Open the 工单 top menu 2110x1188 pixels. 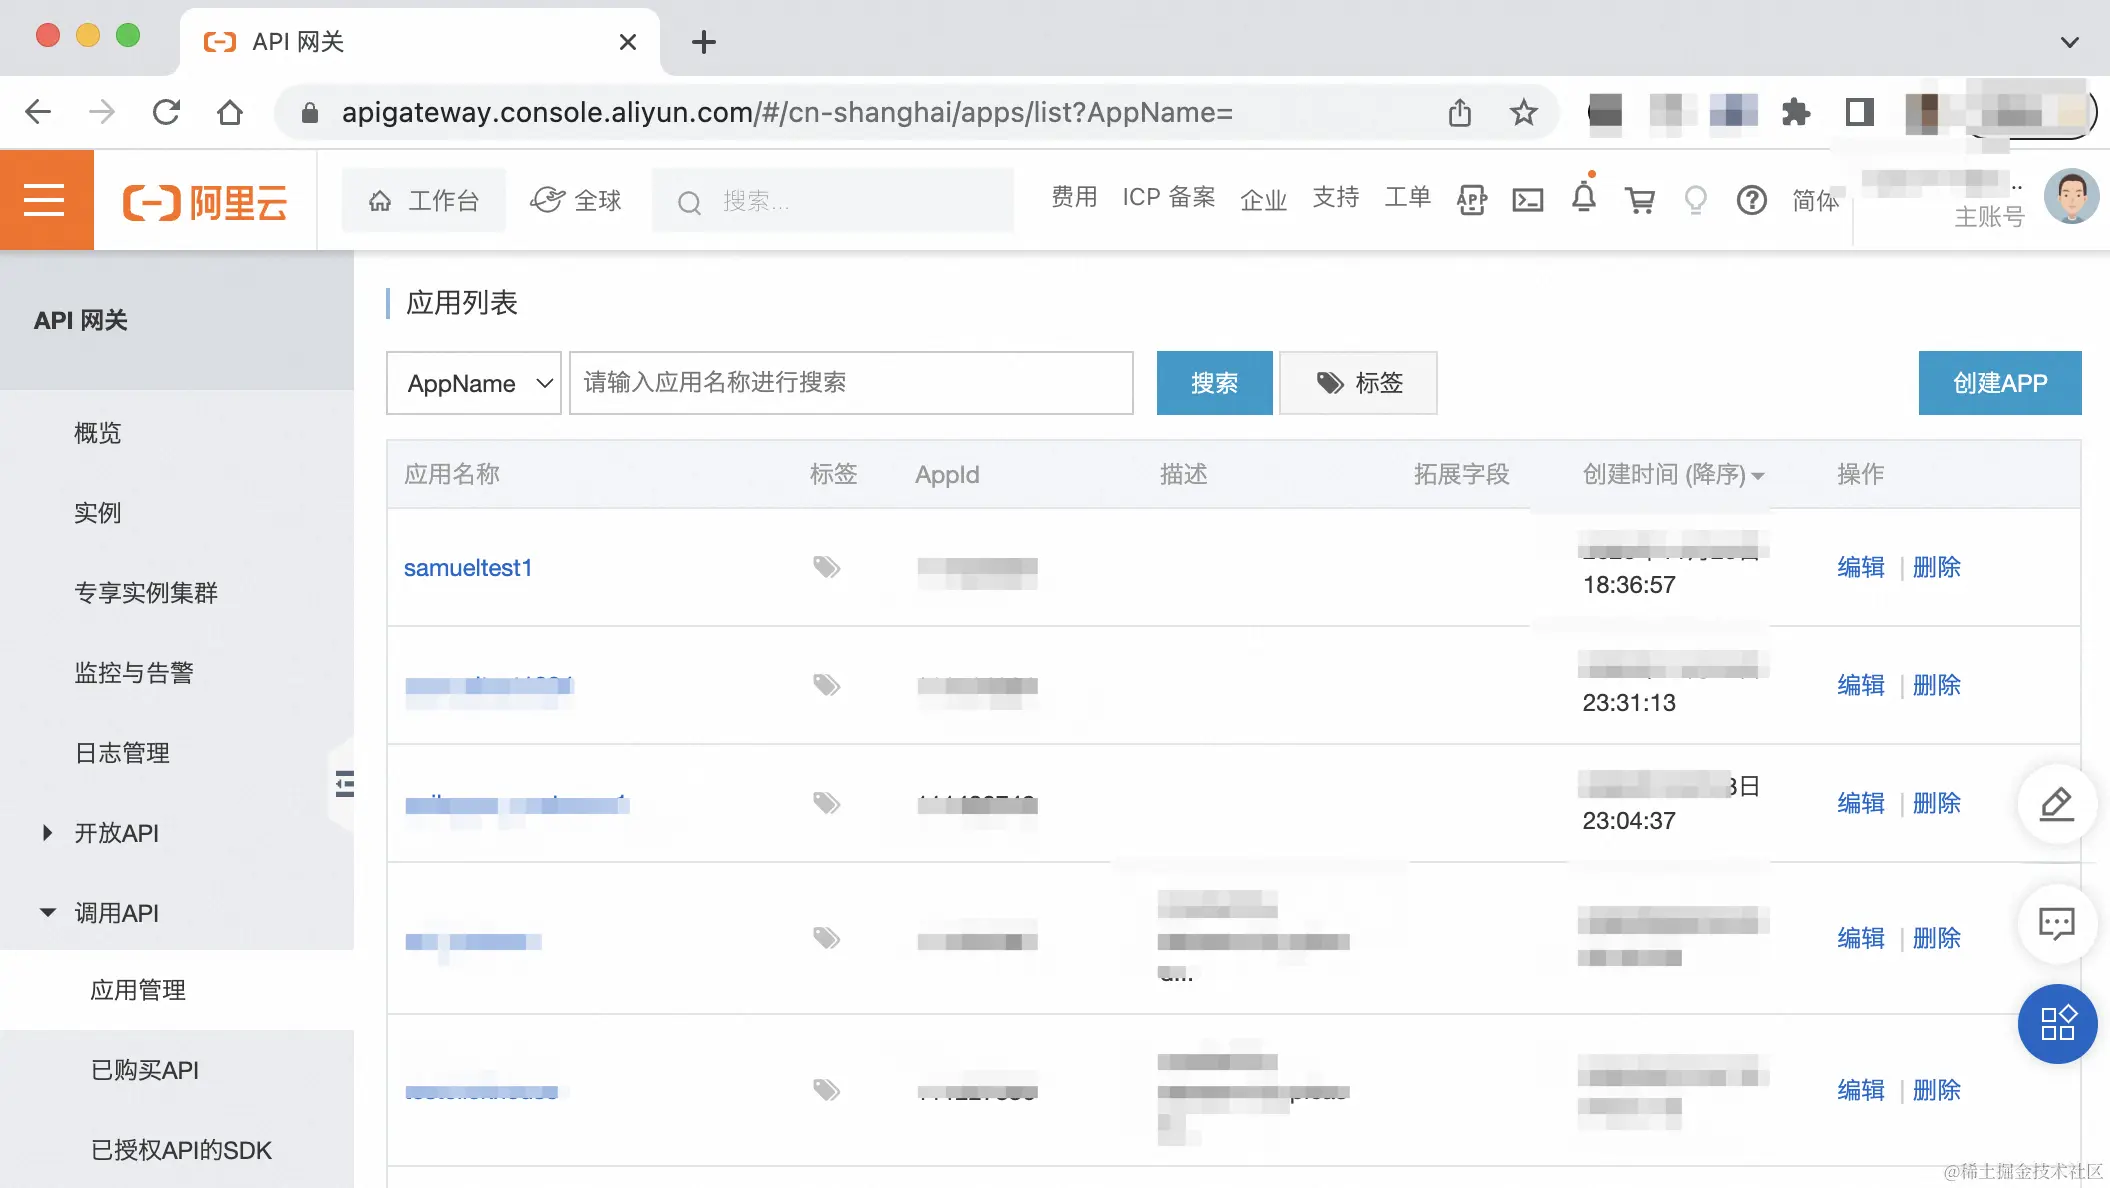(x=1407, y=197)
